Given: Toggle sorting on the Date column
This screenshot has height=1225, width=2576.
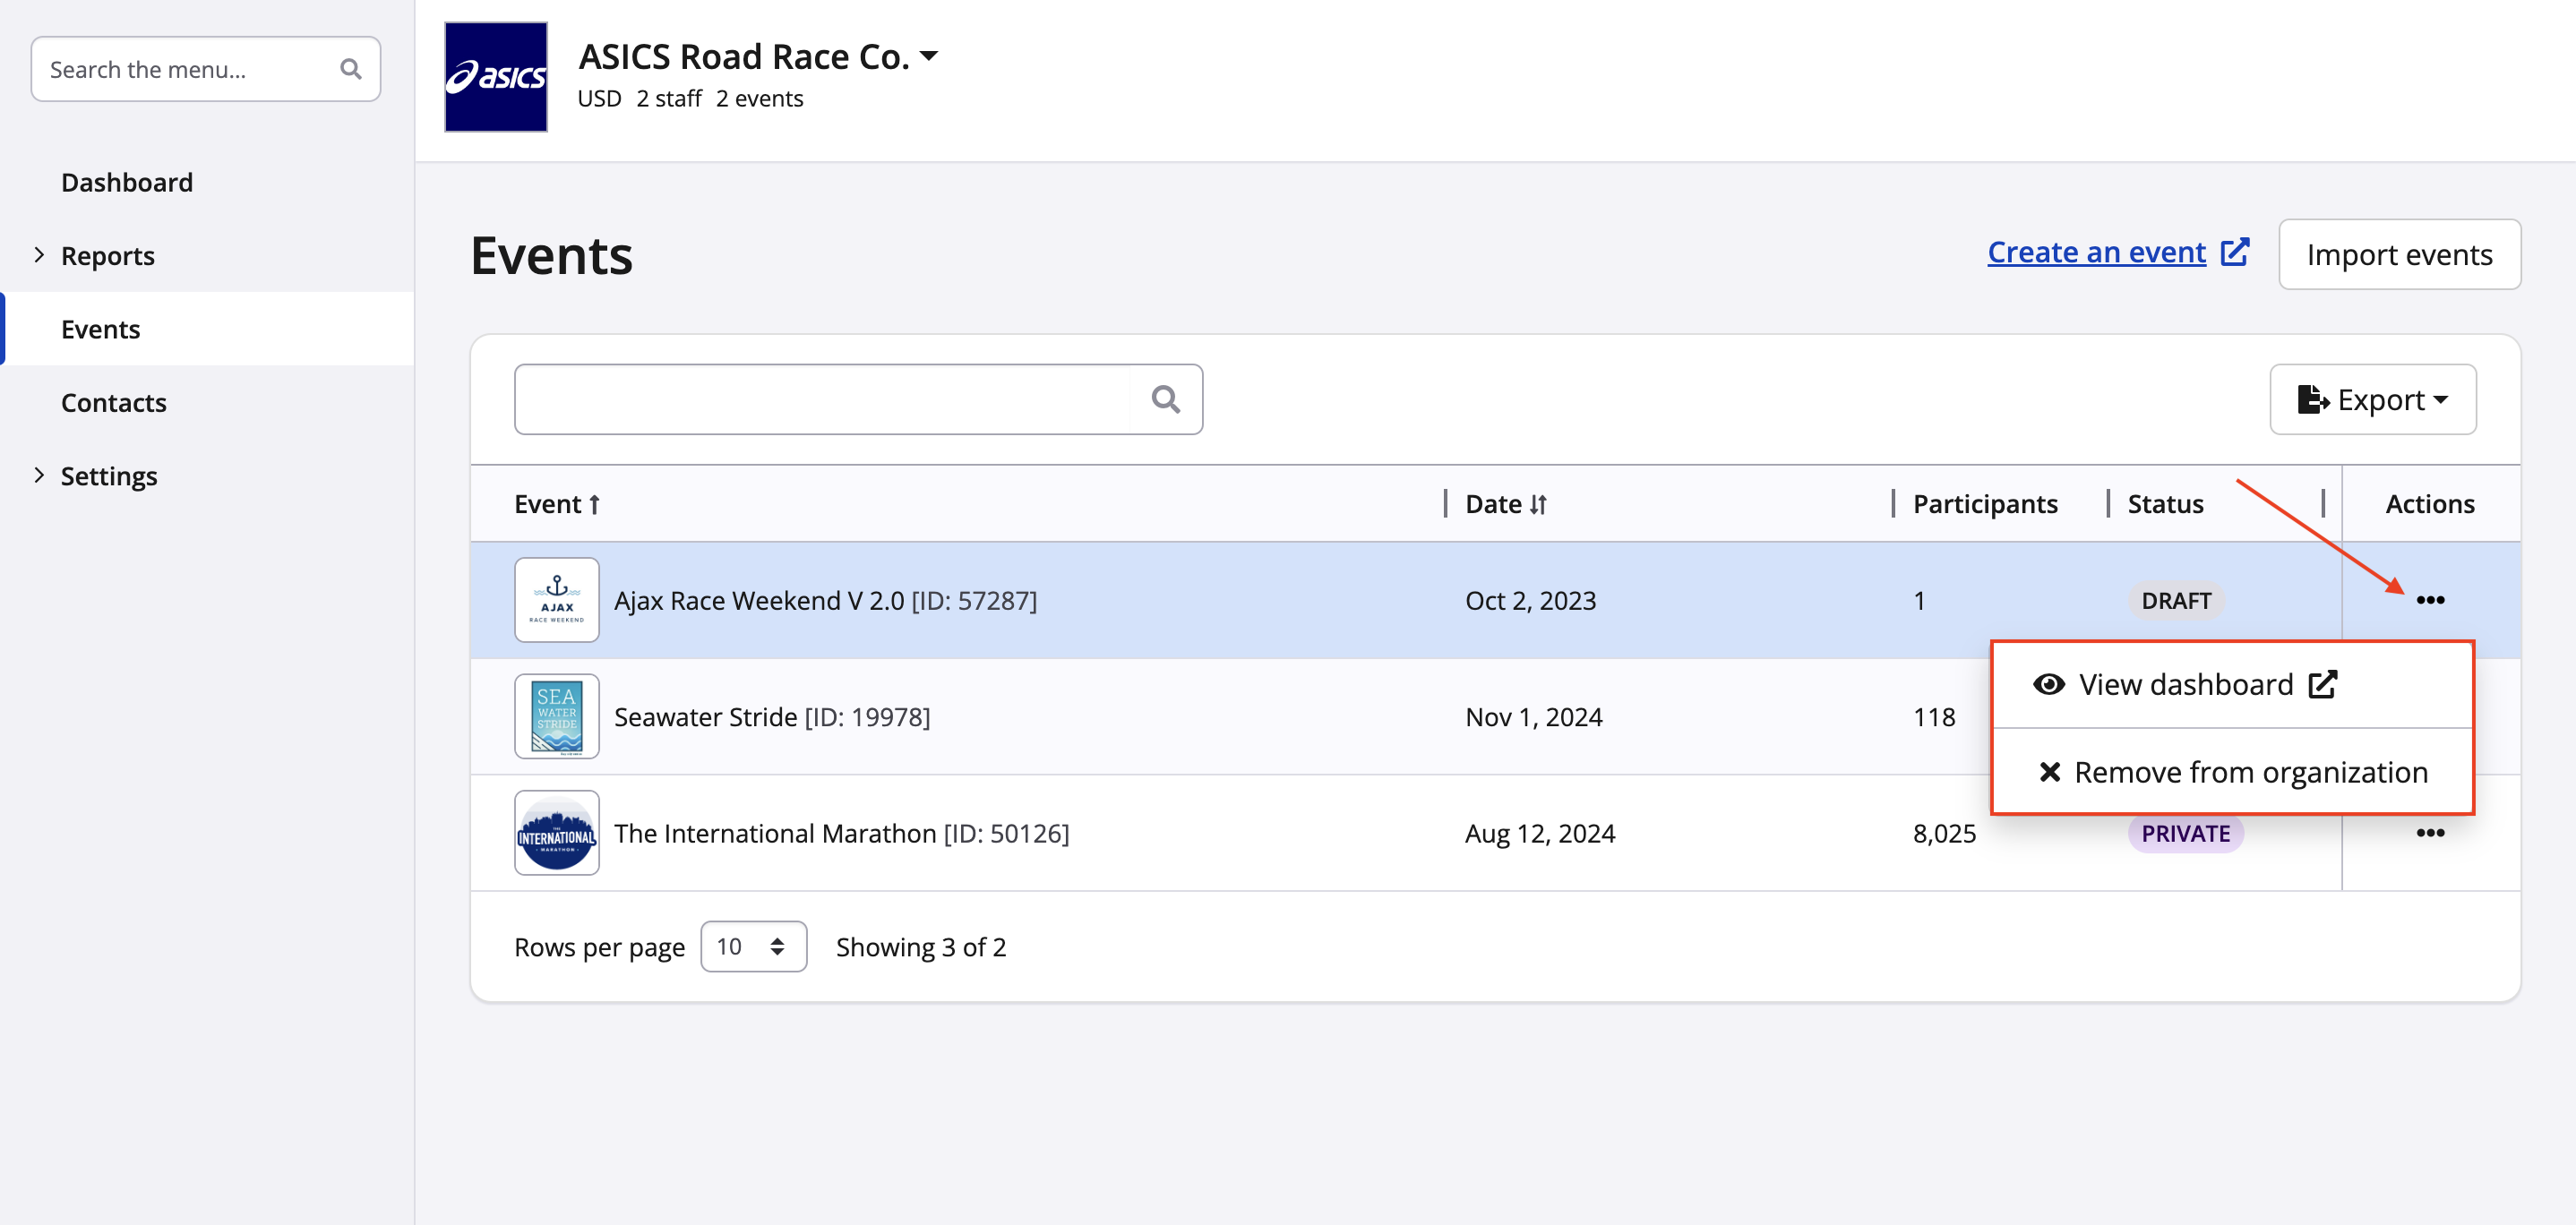Looking at the screenshot, I should 1506,504.
